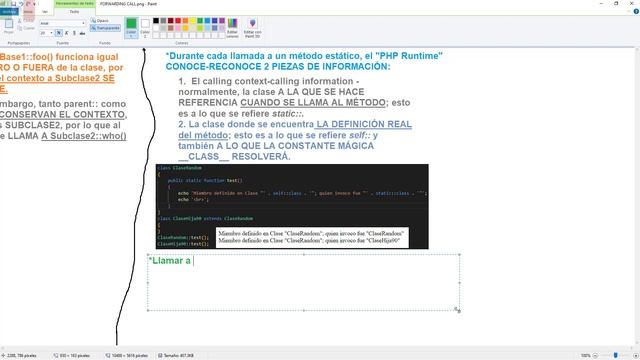Pick the purple color swatch
The width and height of the screenshot is (640, 360).
pos(222,20)
